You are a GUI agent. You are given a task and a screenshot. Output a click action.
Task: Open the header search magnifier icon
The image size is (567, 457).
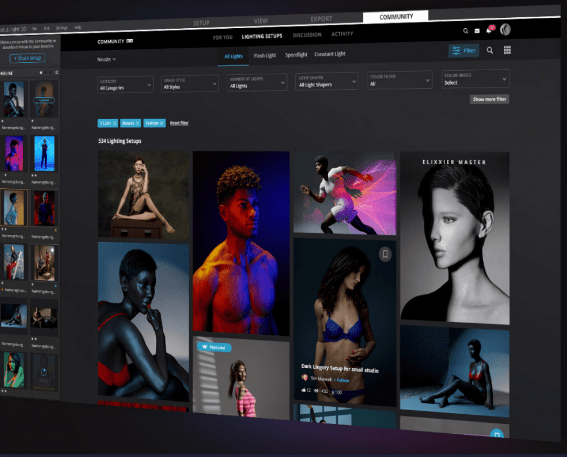(x=465, y=31)
